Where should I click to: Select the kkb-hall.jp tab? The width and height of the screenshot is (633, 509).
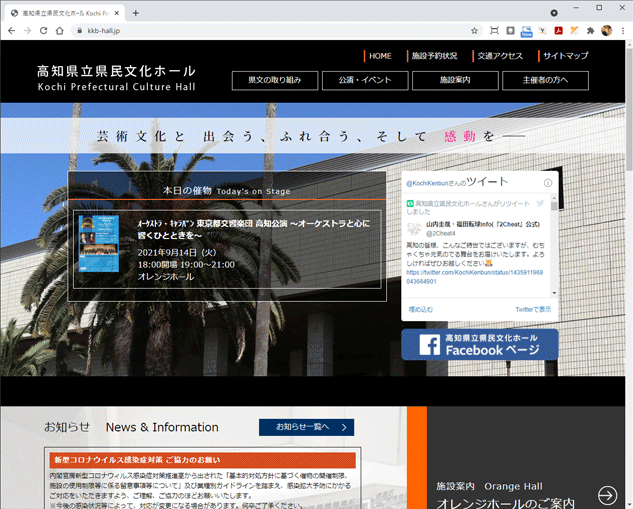(x=65, y=13)
